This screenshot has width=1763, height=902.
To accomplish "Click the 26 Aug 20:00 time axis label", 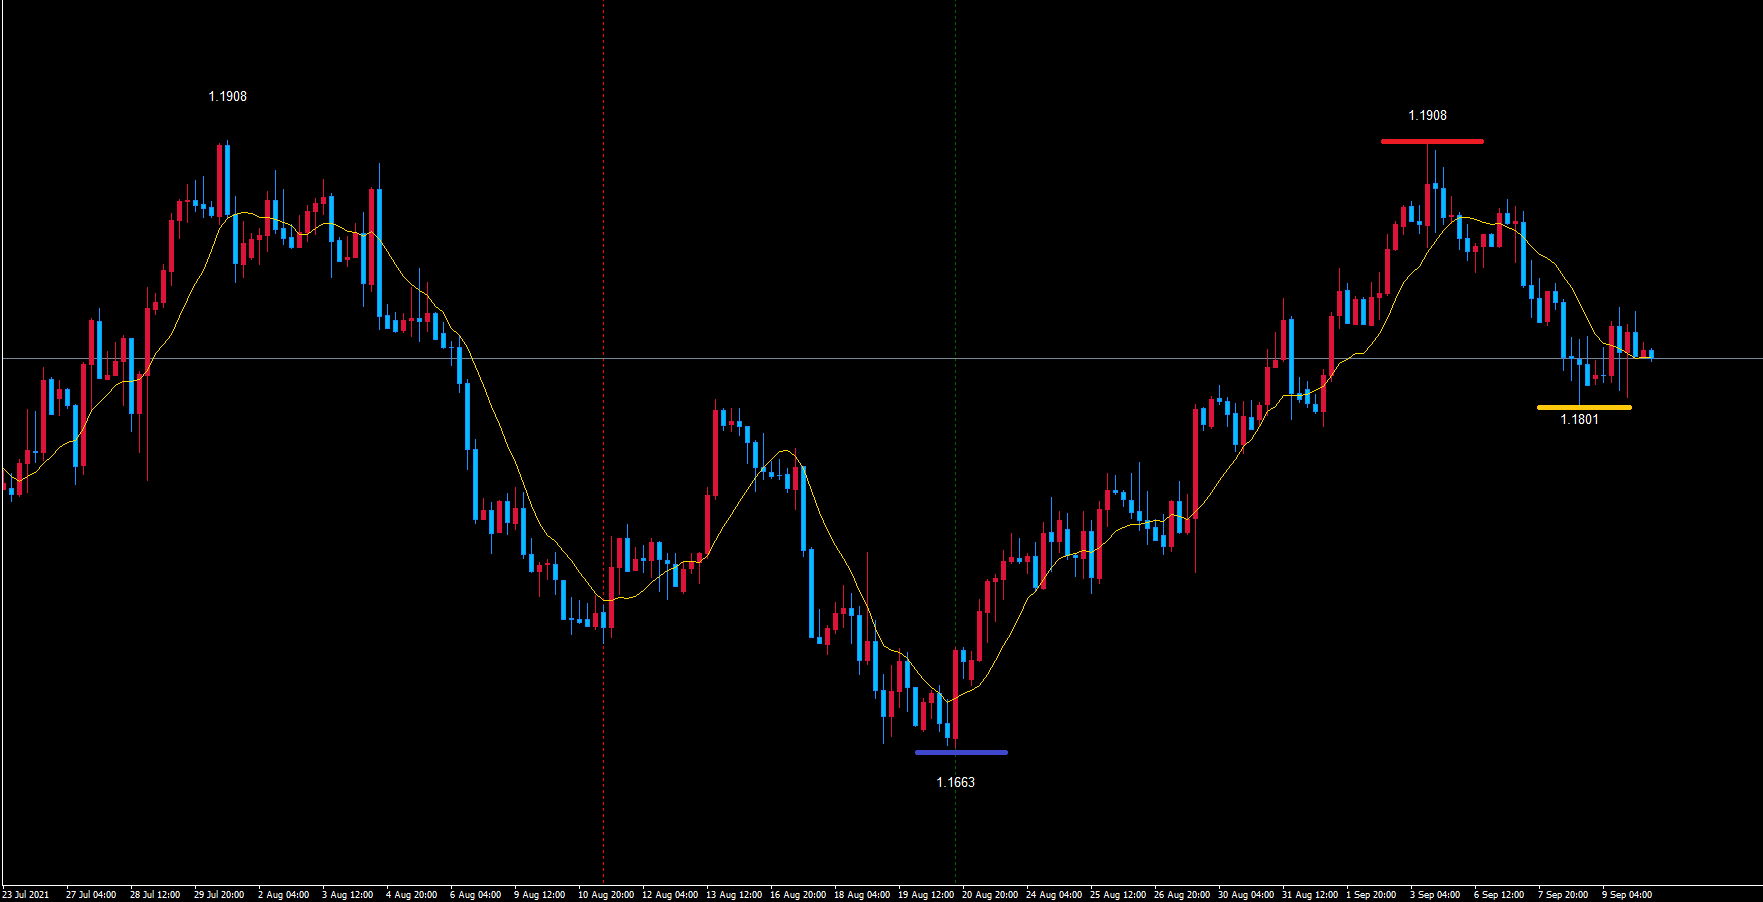I will click(1181, 894).
